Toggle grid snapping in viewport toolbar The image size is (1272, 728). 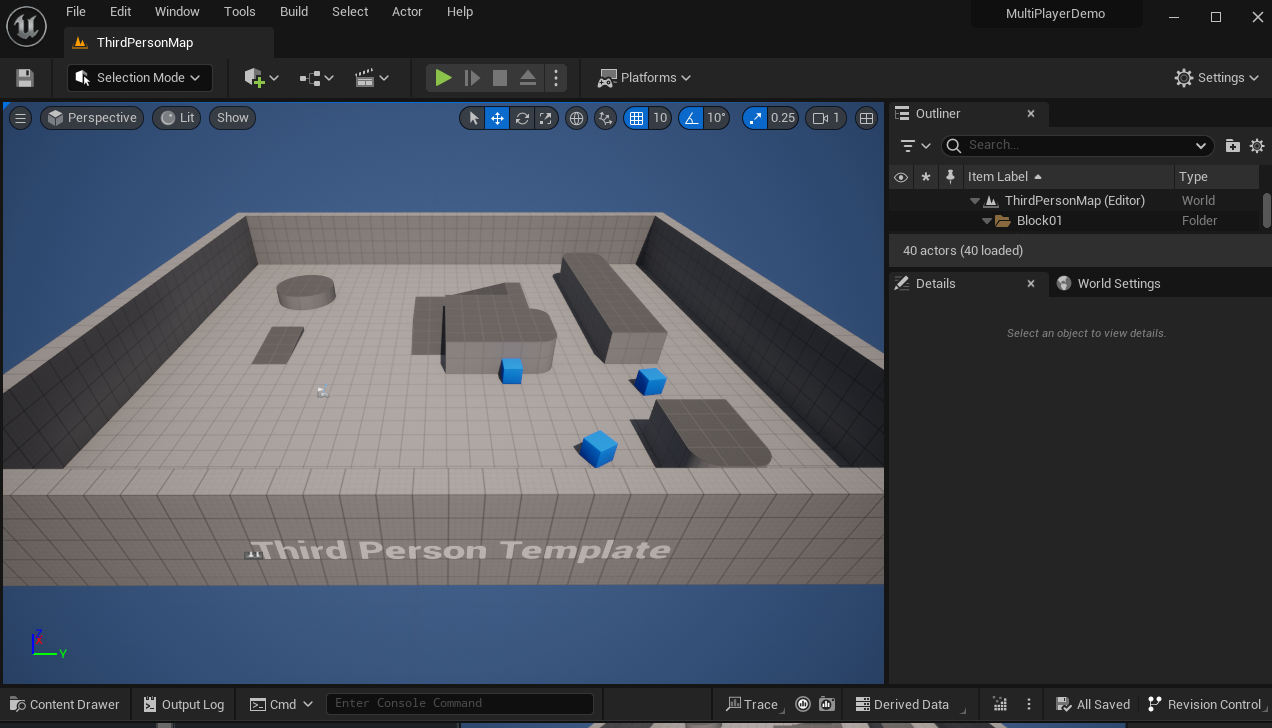tap(636, 118)
